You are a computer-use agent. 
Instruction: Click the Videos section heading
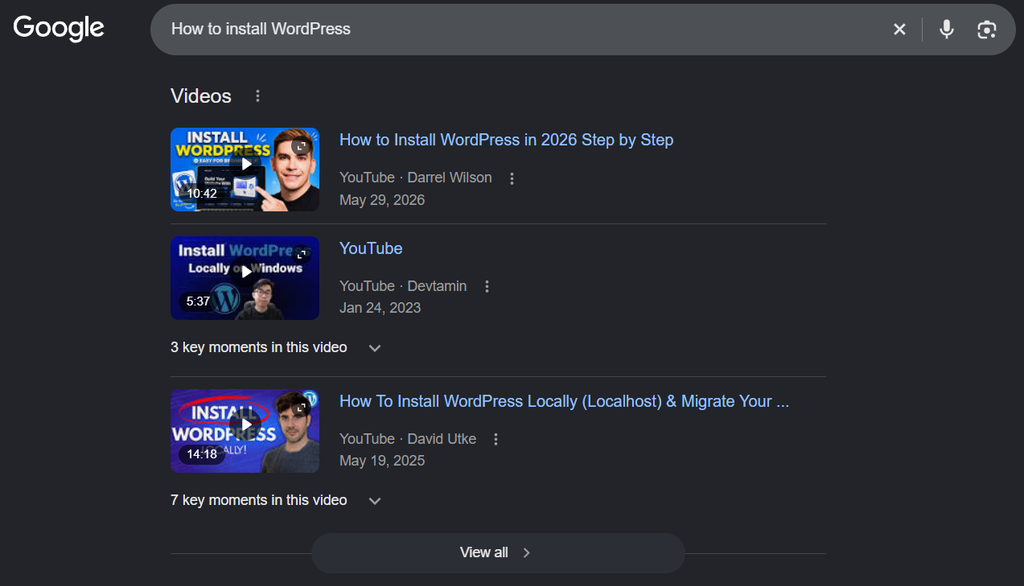pos(200,96)
